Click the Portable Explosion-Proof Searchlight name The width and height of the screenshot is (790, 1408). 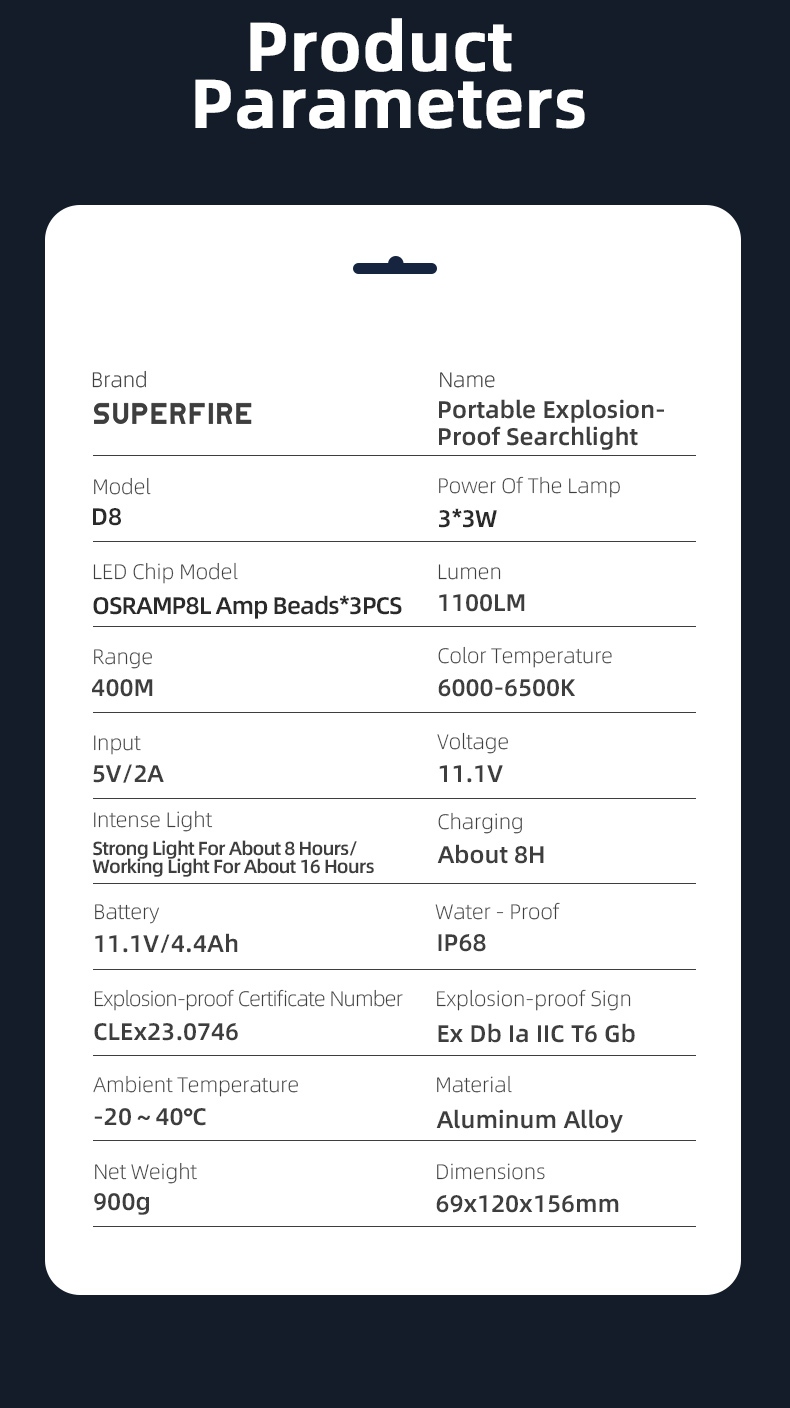(551, 423)
